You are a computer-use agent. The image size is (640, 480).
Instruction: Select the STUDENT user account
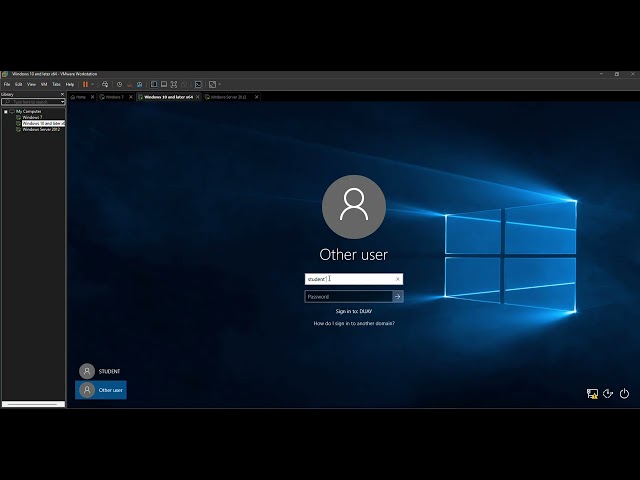tap(100, 371)
